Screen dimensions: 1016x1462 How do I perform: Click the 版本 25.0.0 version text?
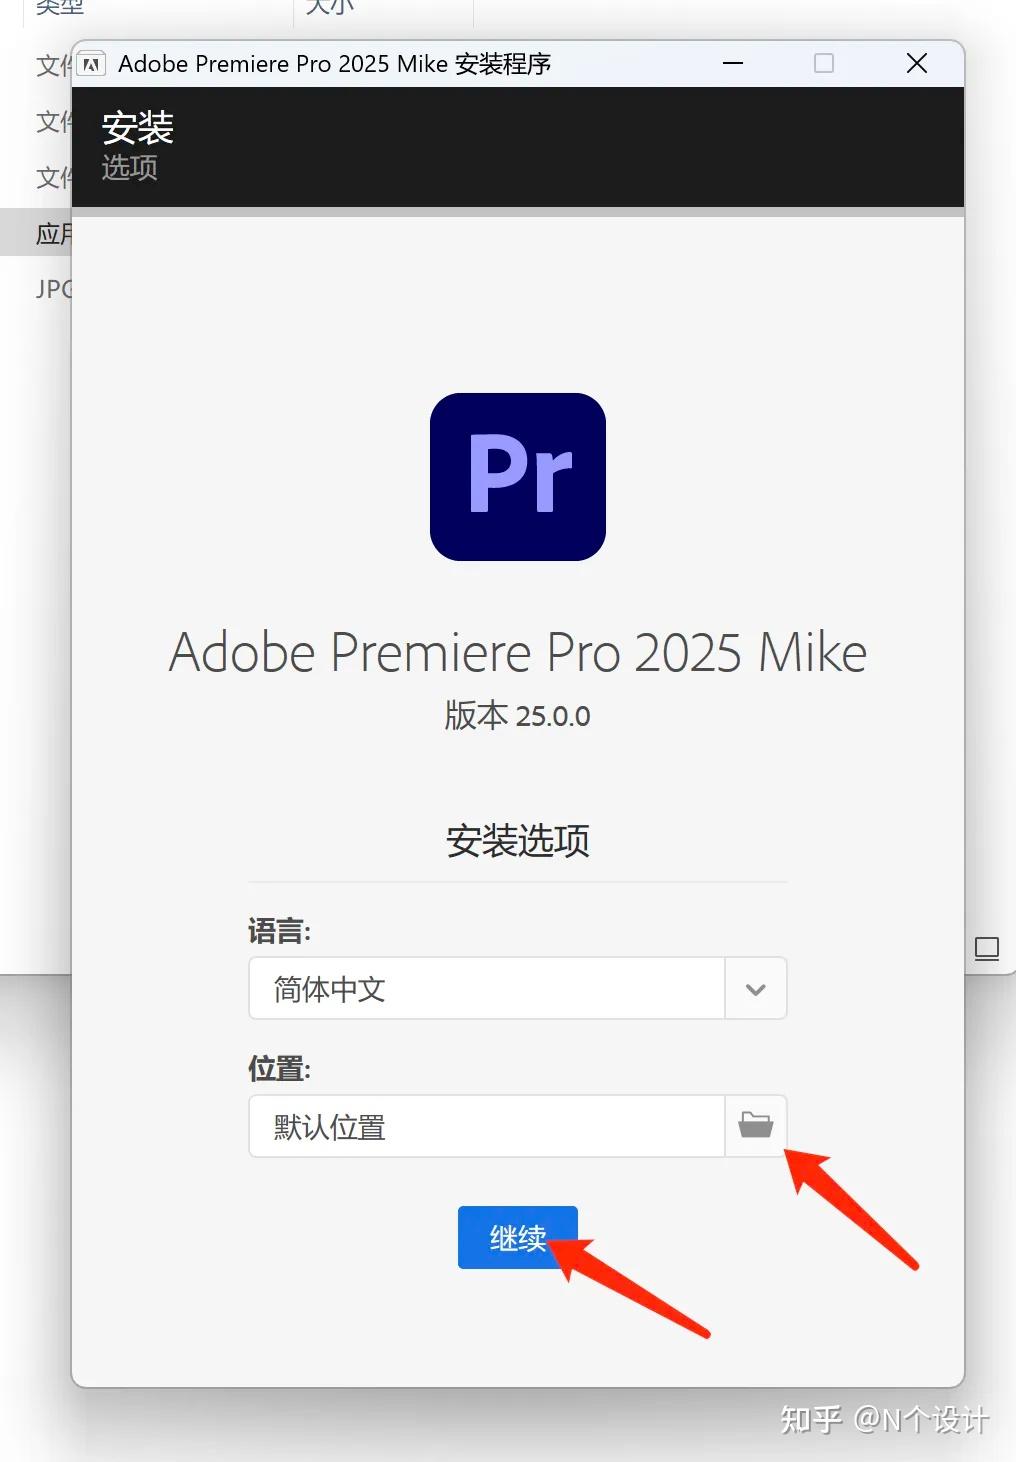(x=517, y=716)
